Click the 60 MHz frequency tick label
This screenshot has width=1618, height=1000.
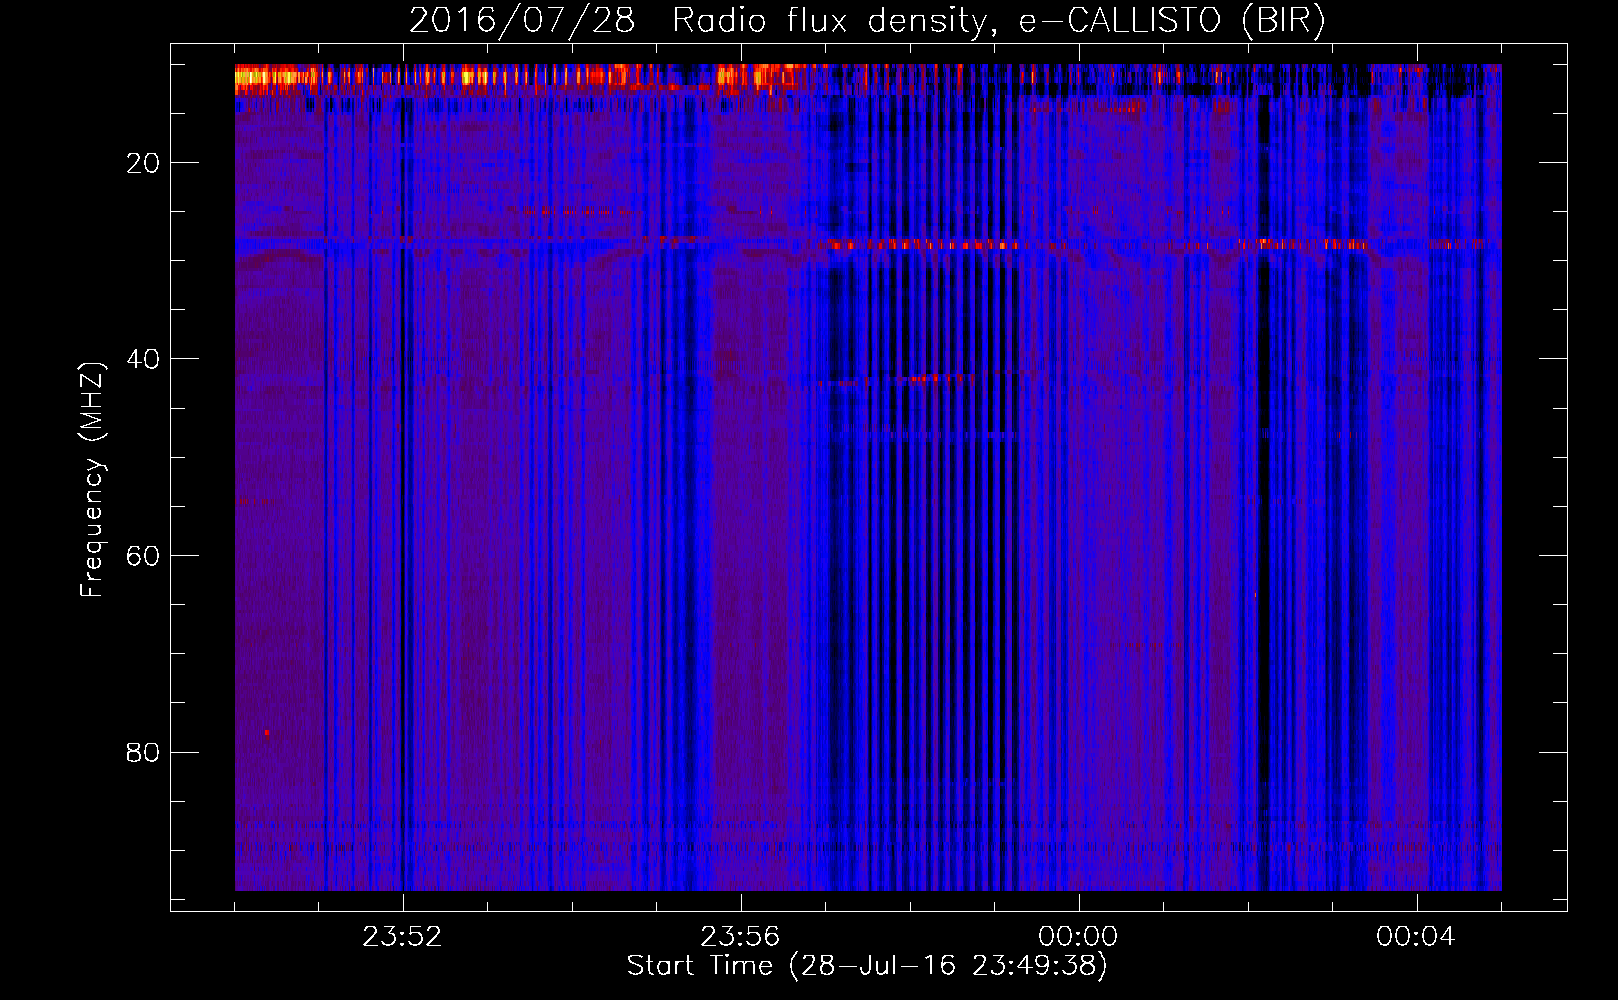pos(143,556)
